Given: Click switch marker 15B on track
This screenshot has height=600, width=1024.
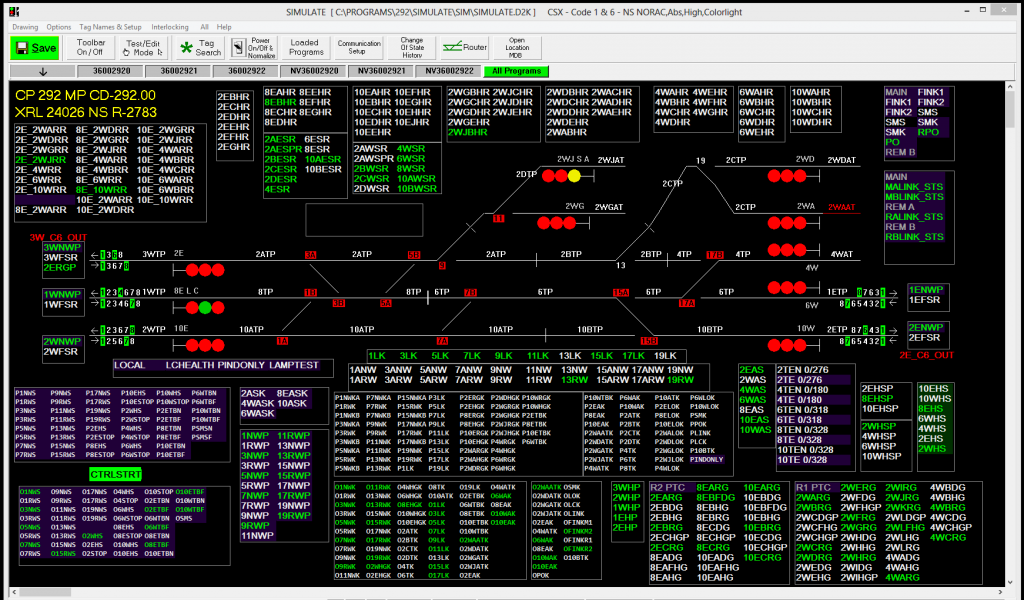Looking at the screenshot, I should pos(649,341).
